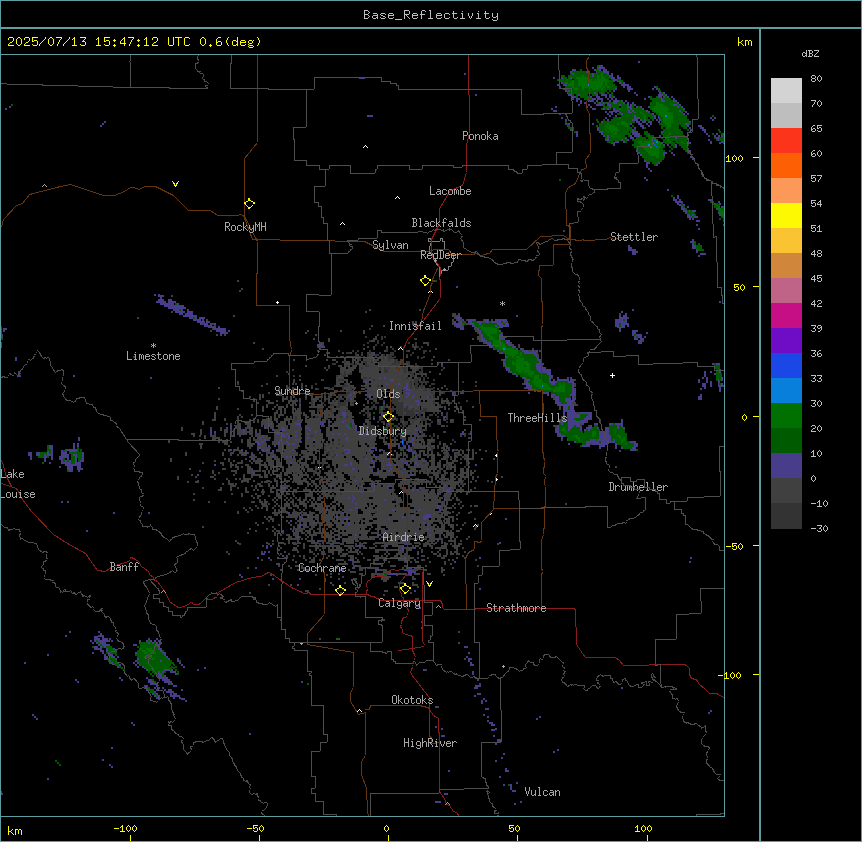Click the Didsbury town label
The image size is (862, 842).
pos(383,431)
